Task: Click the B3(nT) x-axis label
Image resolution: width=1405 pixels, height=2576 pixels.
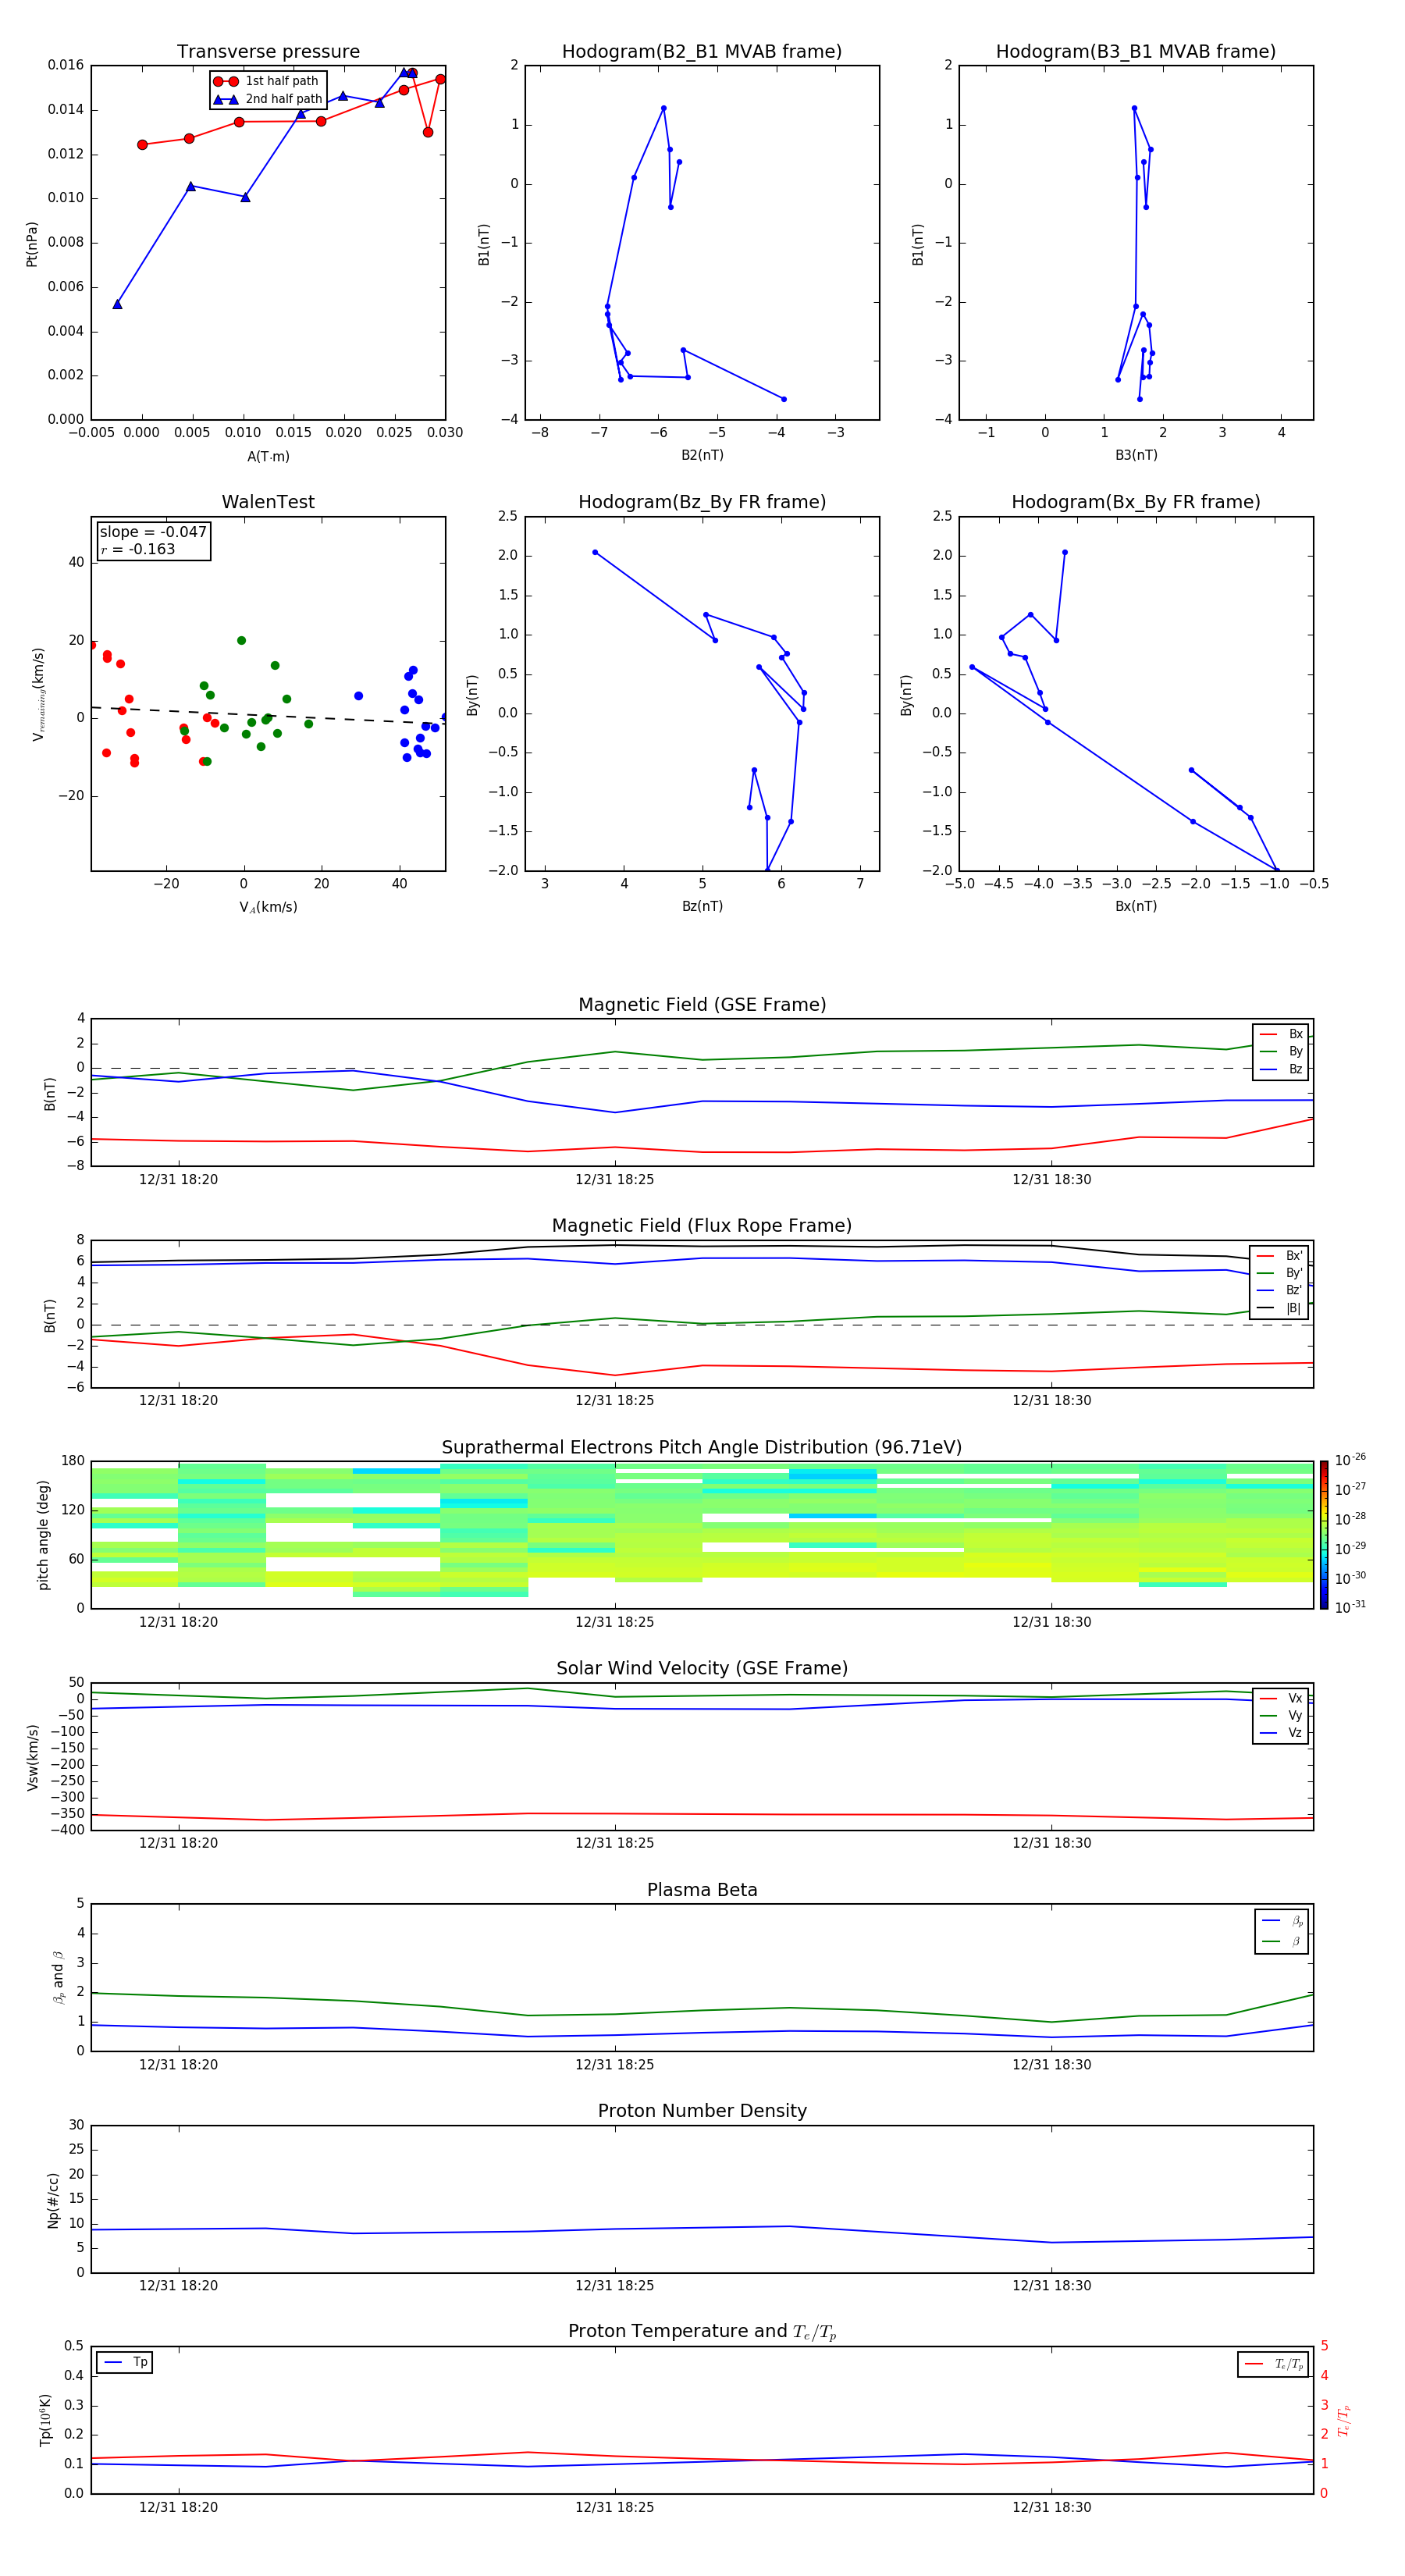Action: 1136,455
